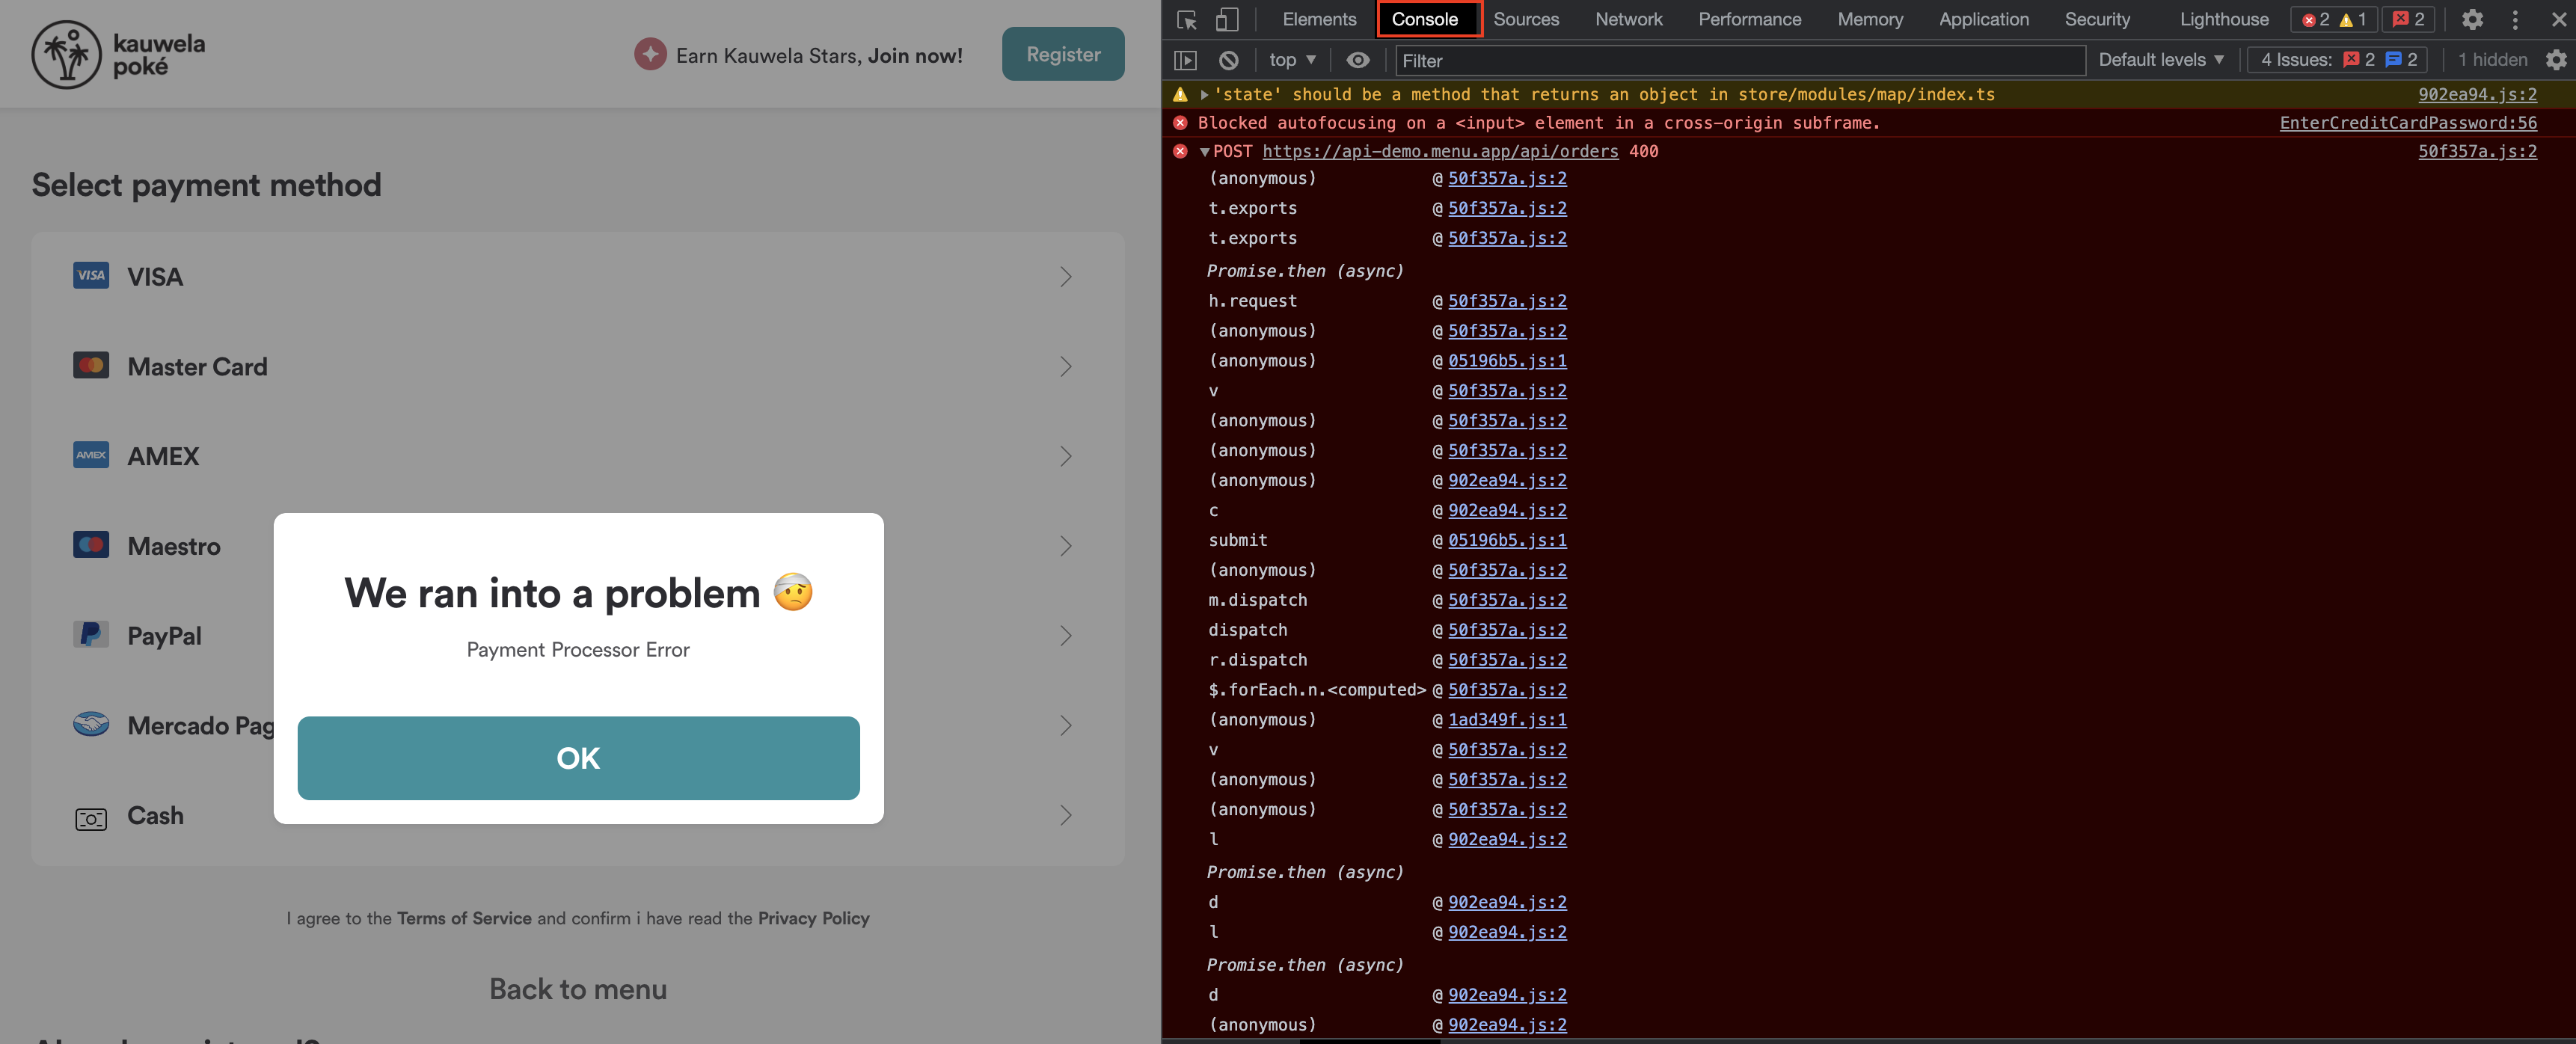The height and width of the screenshot is (1044, 2576).
Task: Open DevTools settings gear
Action: click(2472, 19)
